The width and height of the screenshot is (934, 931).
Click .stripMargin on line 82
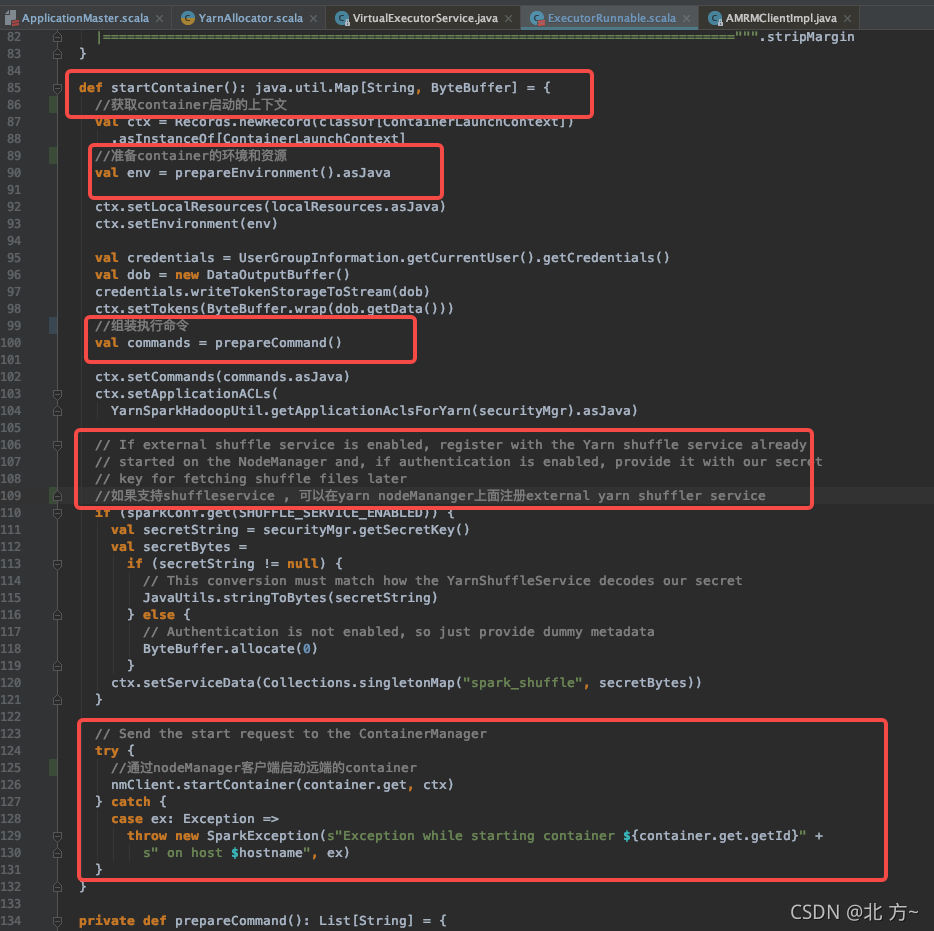(x=807, y=37)
